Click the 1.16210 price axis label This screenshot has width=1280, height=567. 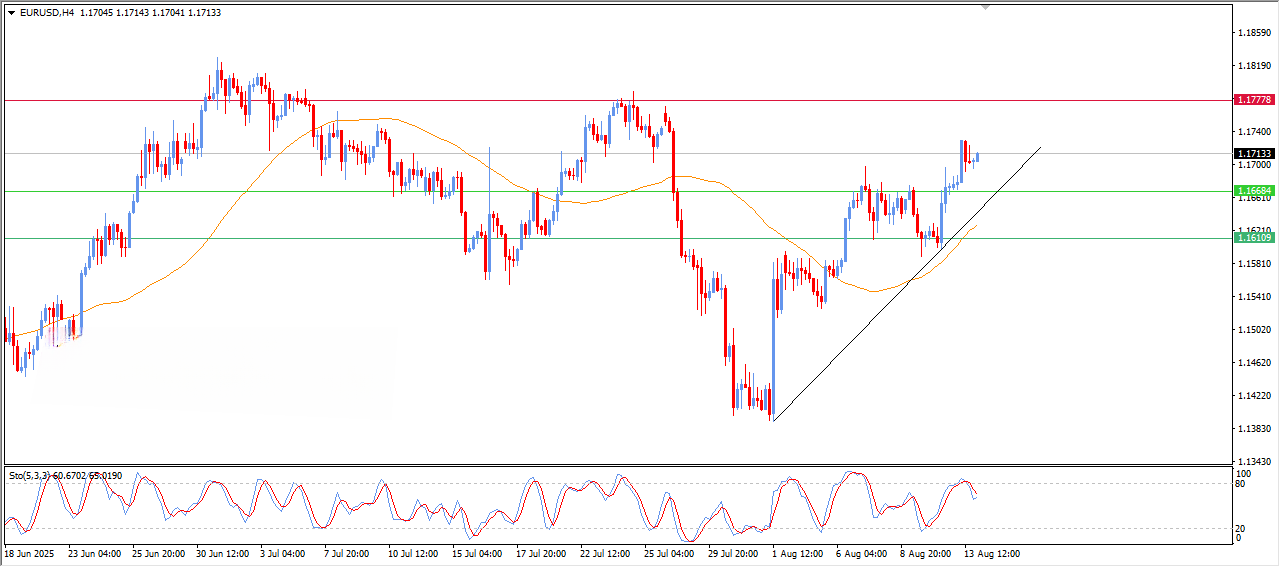pyautogui.click(x=1254, y=231)
